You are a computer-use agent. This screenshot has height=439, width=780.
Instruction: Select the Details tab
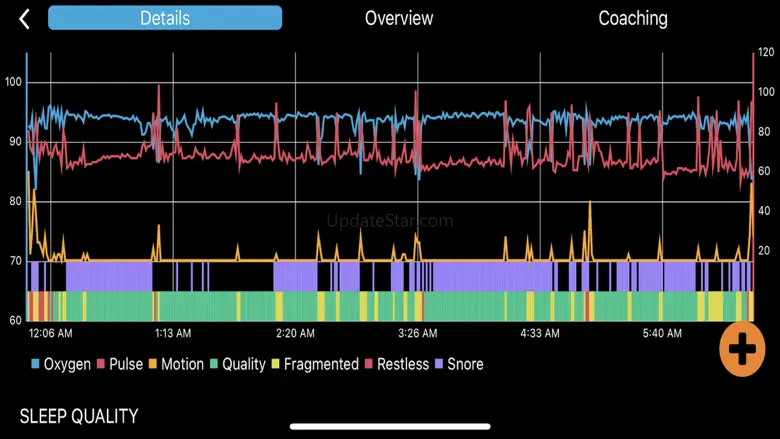tap(165, 18)
